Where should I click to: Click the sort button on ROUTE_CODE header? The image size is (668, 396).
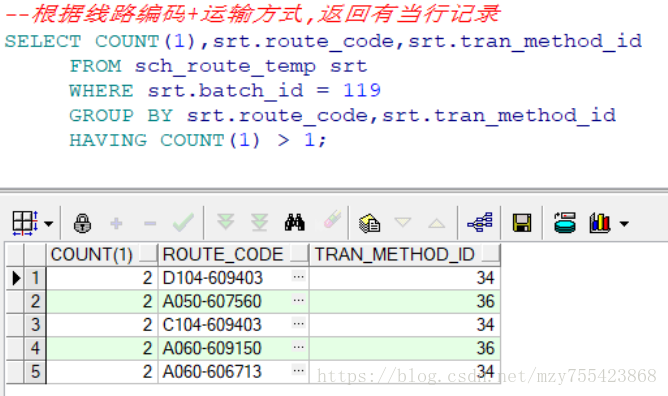pyautogui.click(x=299, y=254)
